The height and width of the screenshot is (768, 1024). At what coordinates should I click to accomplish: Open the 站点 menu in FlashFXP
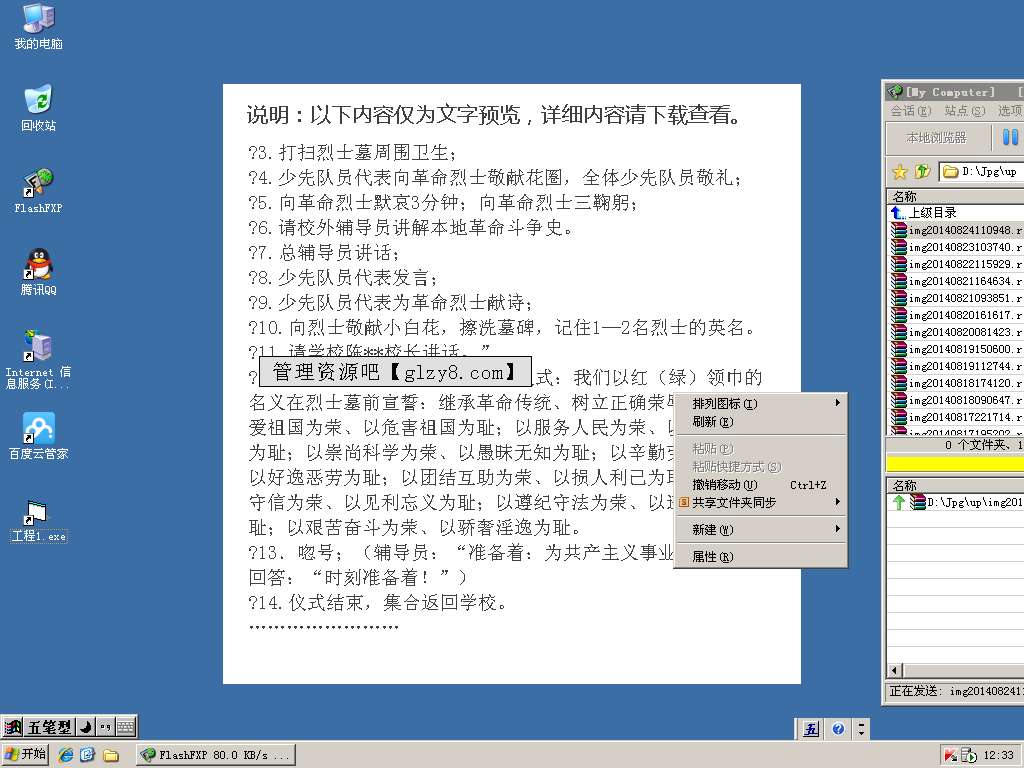965,111
